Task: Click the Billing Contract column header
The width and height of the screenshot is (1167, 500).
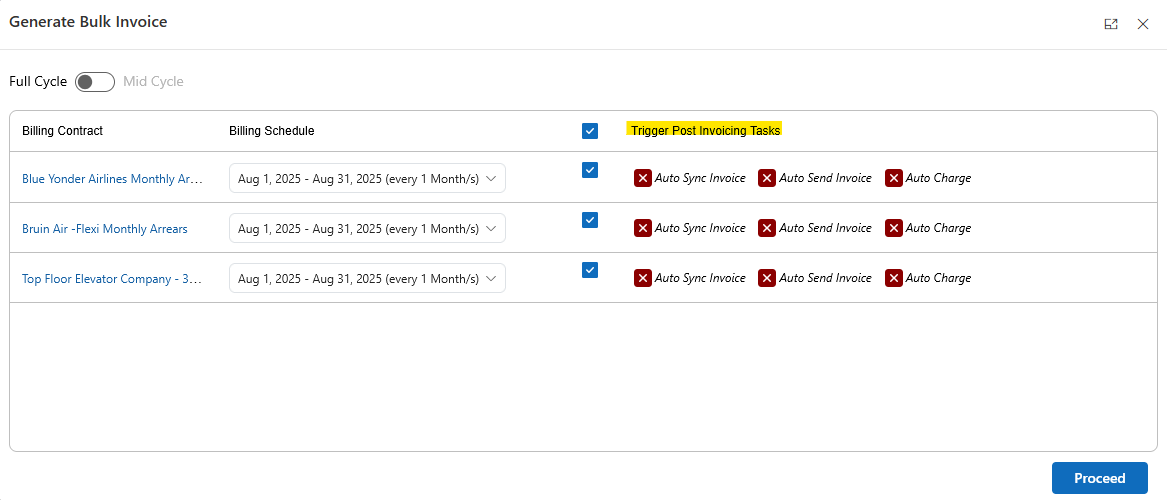Action: [x=63, y=131]
